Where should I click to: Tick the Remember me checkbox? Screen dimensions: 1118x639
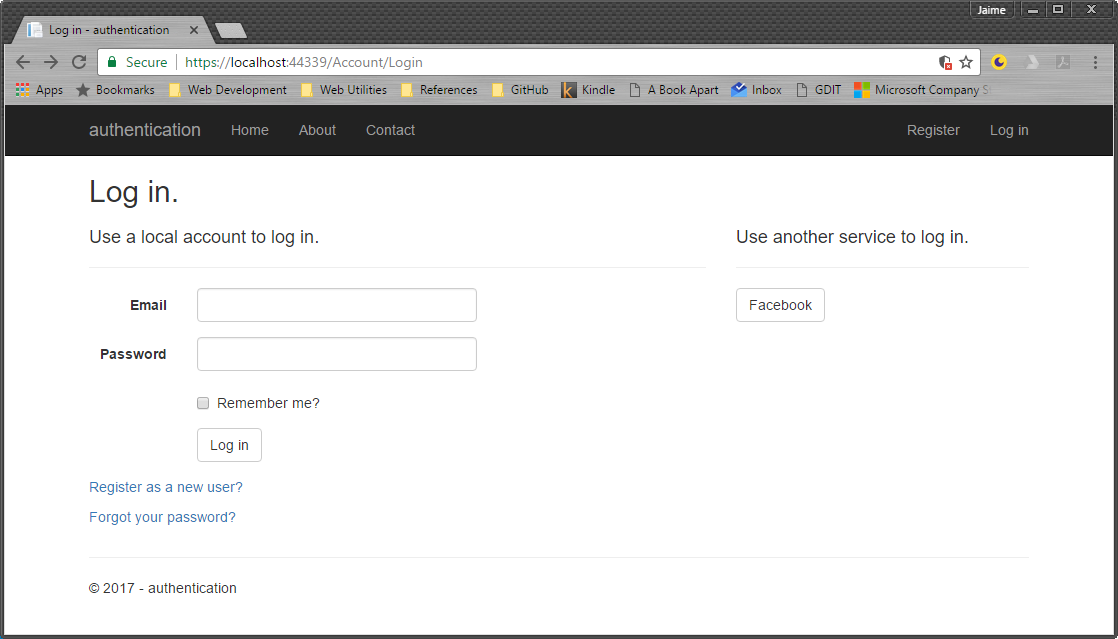pos(203,403)
